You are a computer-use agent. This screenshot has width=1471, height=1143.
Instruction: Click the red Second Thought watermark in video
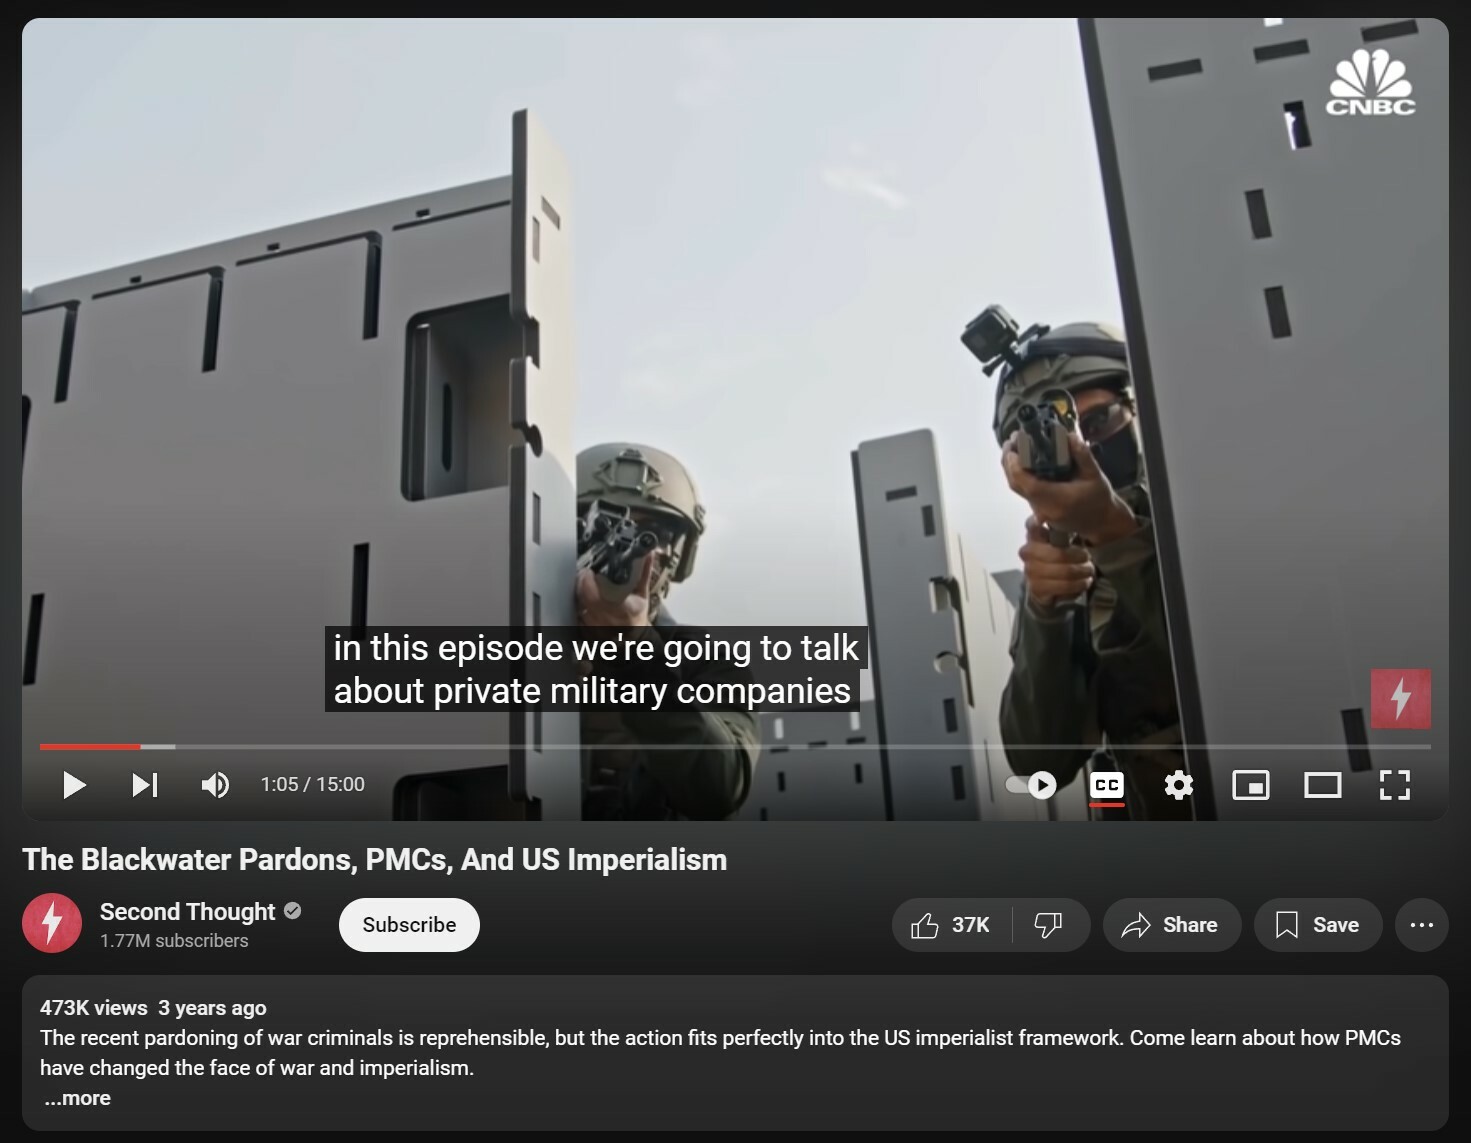click(x=1401, y=698)
